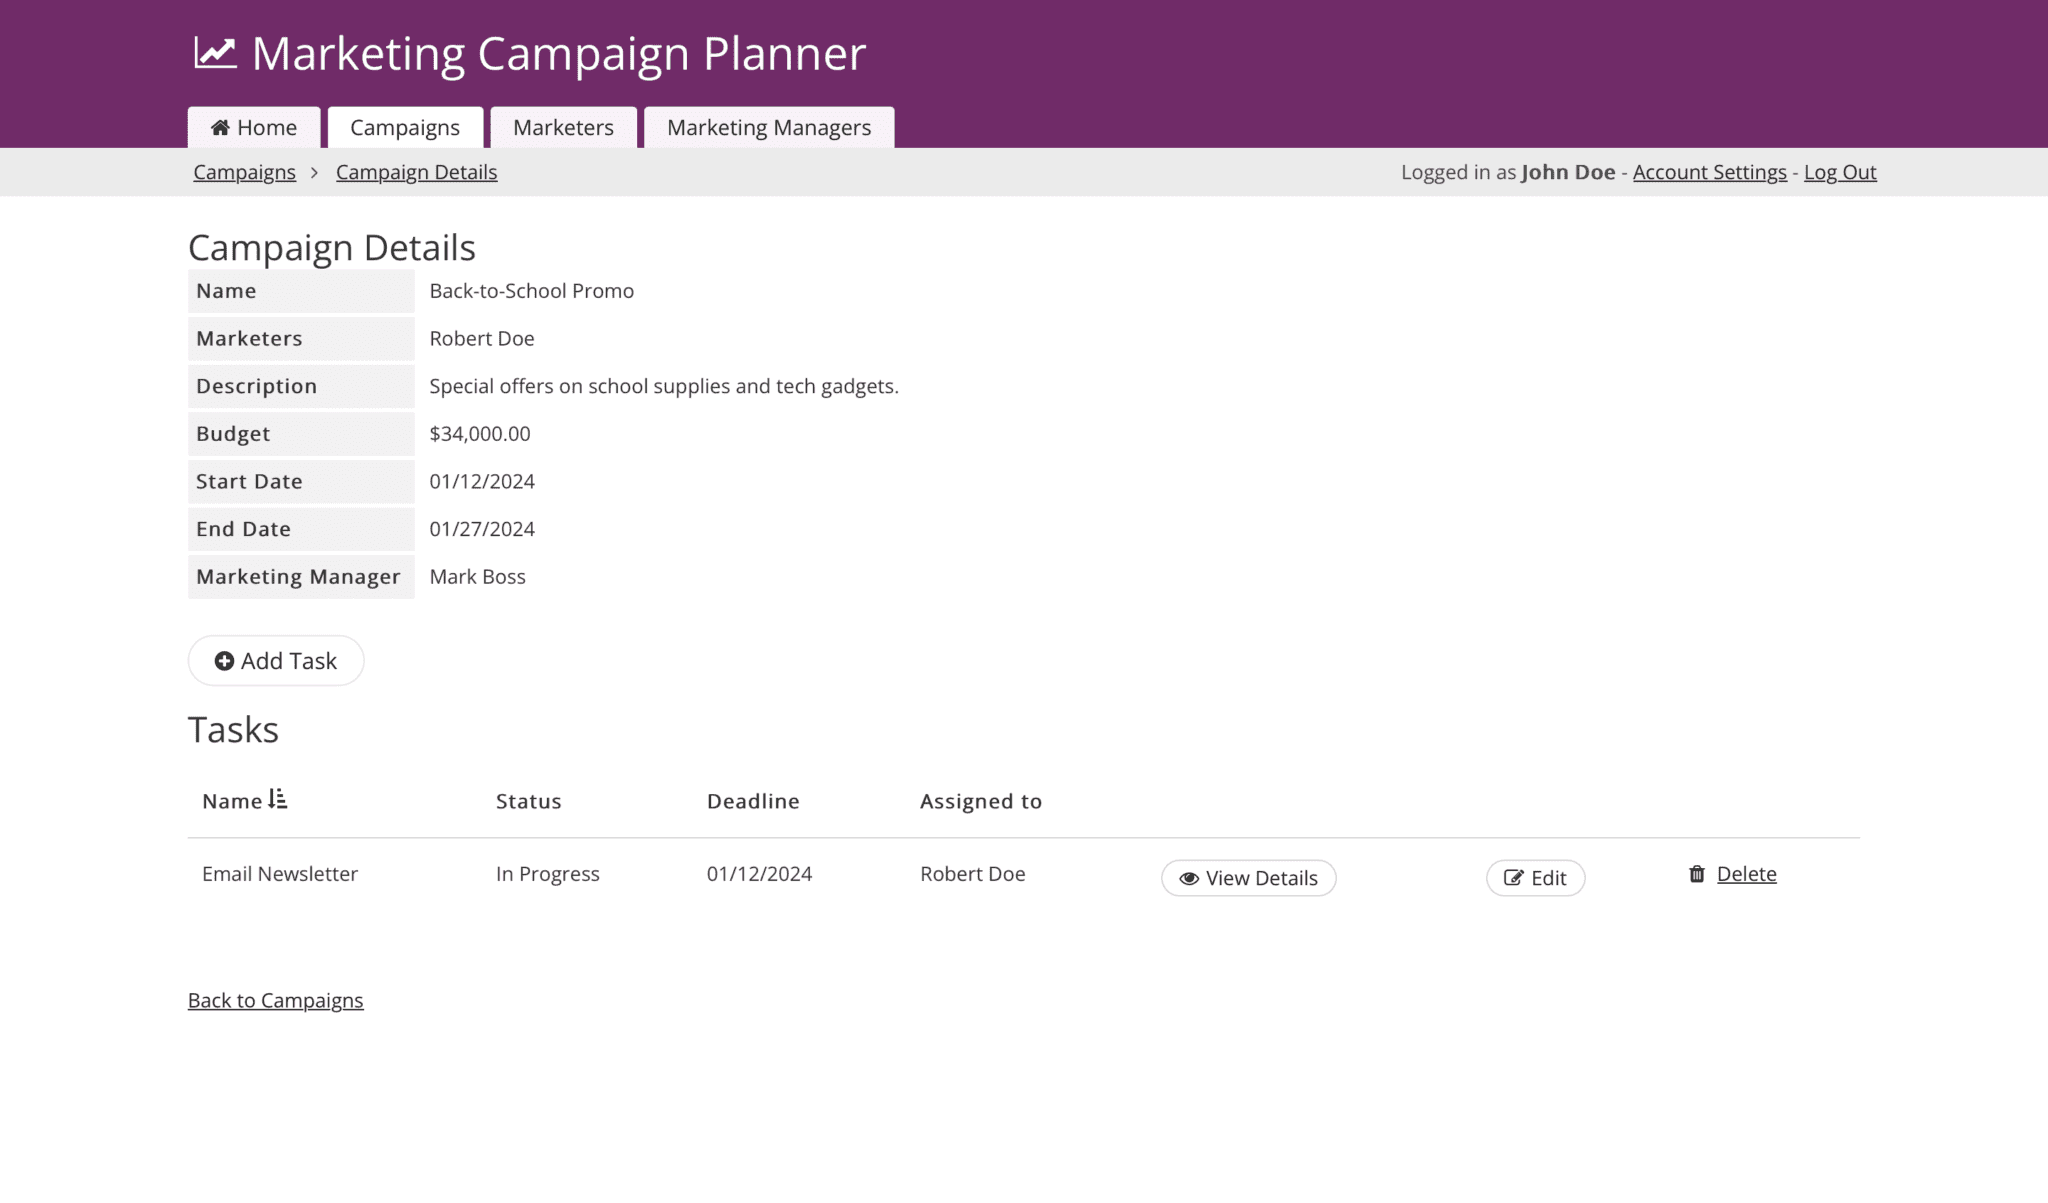Switch to the Campaigns tab
Image resolution: width=2048 pixels, height=1203 pixels.
[x=405, y=127]
